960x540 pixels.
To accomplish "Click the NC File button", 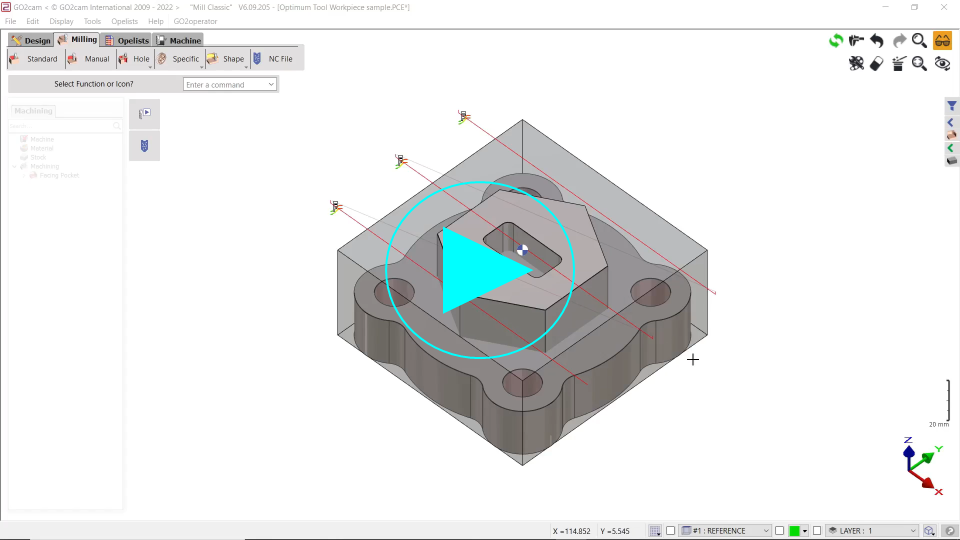I will click(x=273, y=59).
